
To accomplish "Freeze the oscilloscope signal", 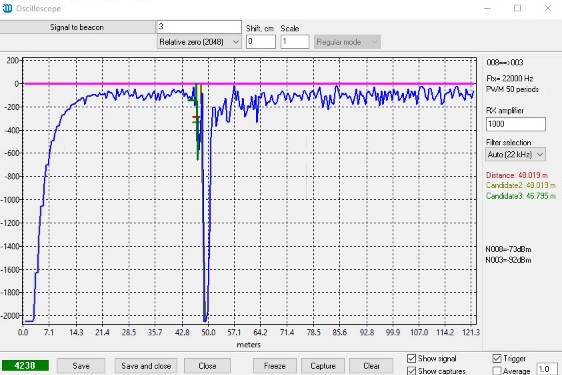I will [275, 366].
